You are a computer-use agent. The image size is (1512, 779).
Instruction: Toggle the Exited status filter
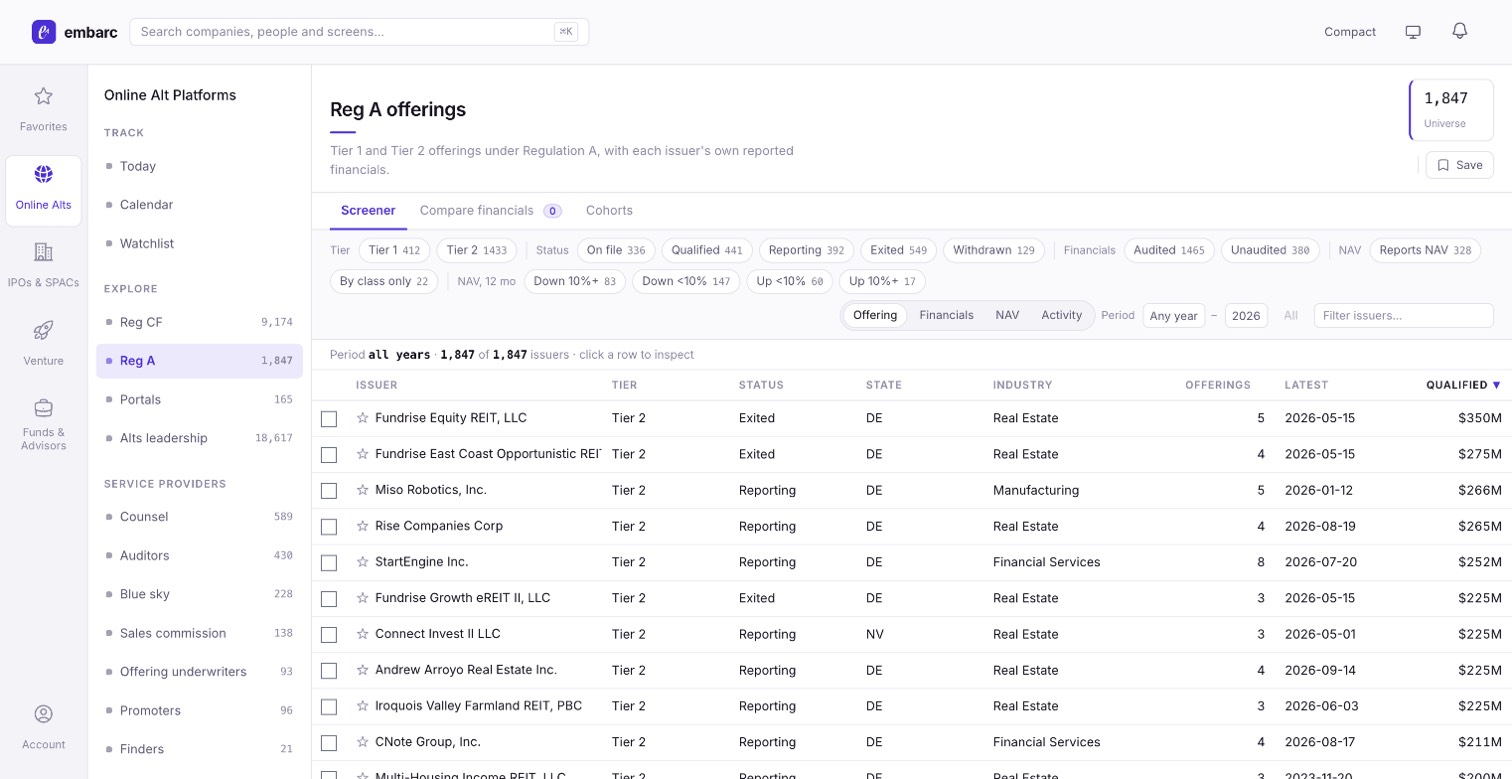tap(898, 250)
